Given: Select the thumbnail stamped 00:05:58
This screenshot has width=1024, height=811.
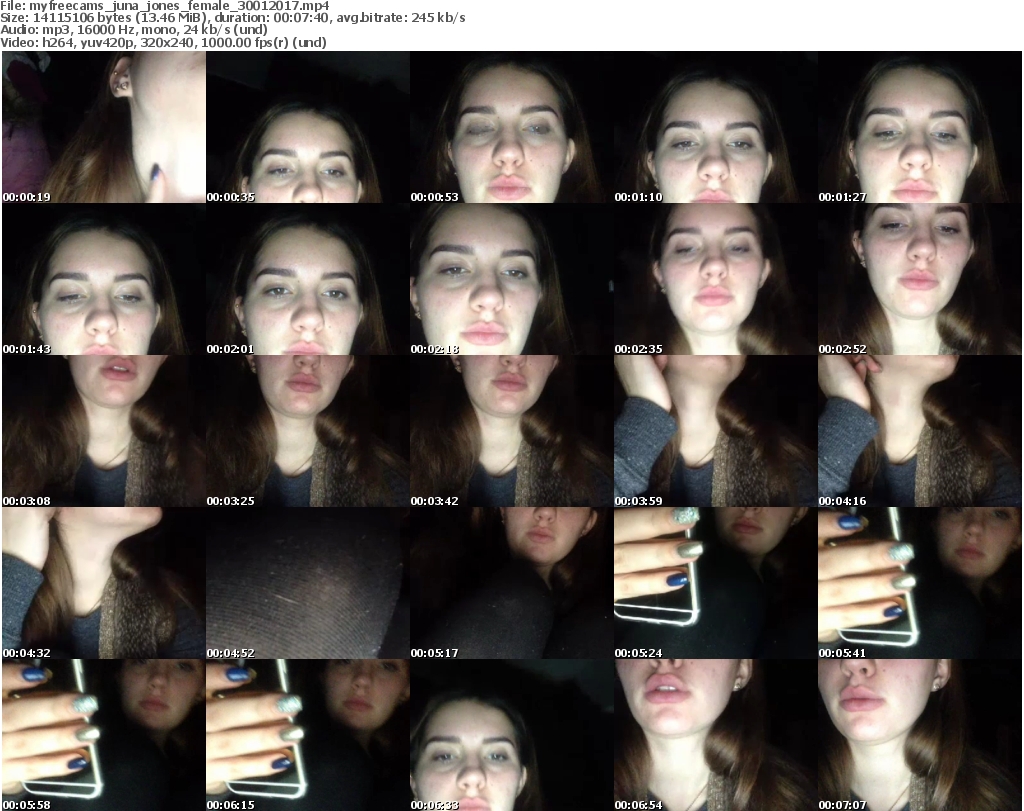Looking at the screenshot, I should click(x=104, y=735).
